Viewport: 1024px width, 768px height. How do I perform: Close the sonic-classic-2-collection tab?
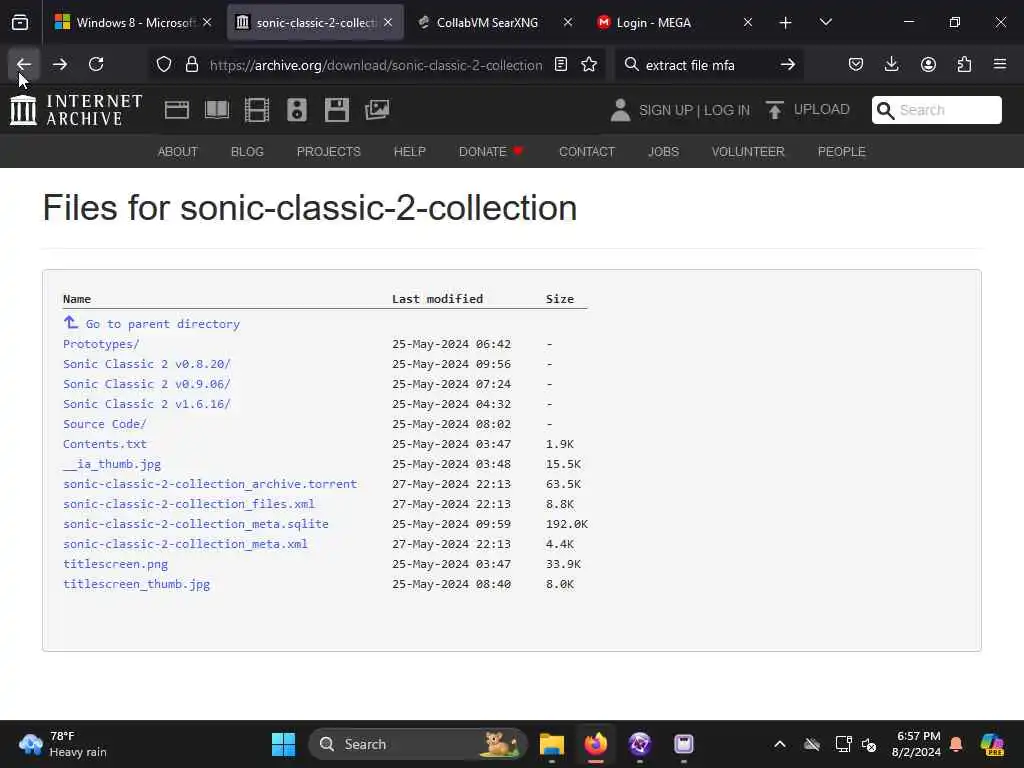(x=388, y=22)
